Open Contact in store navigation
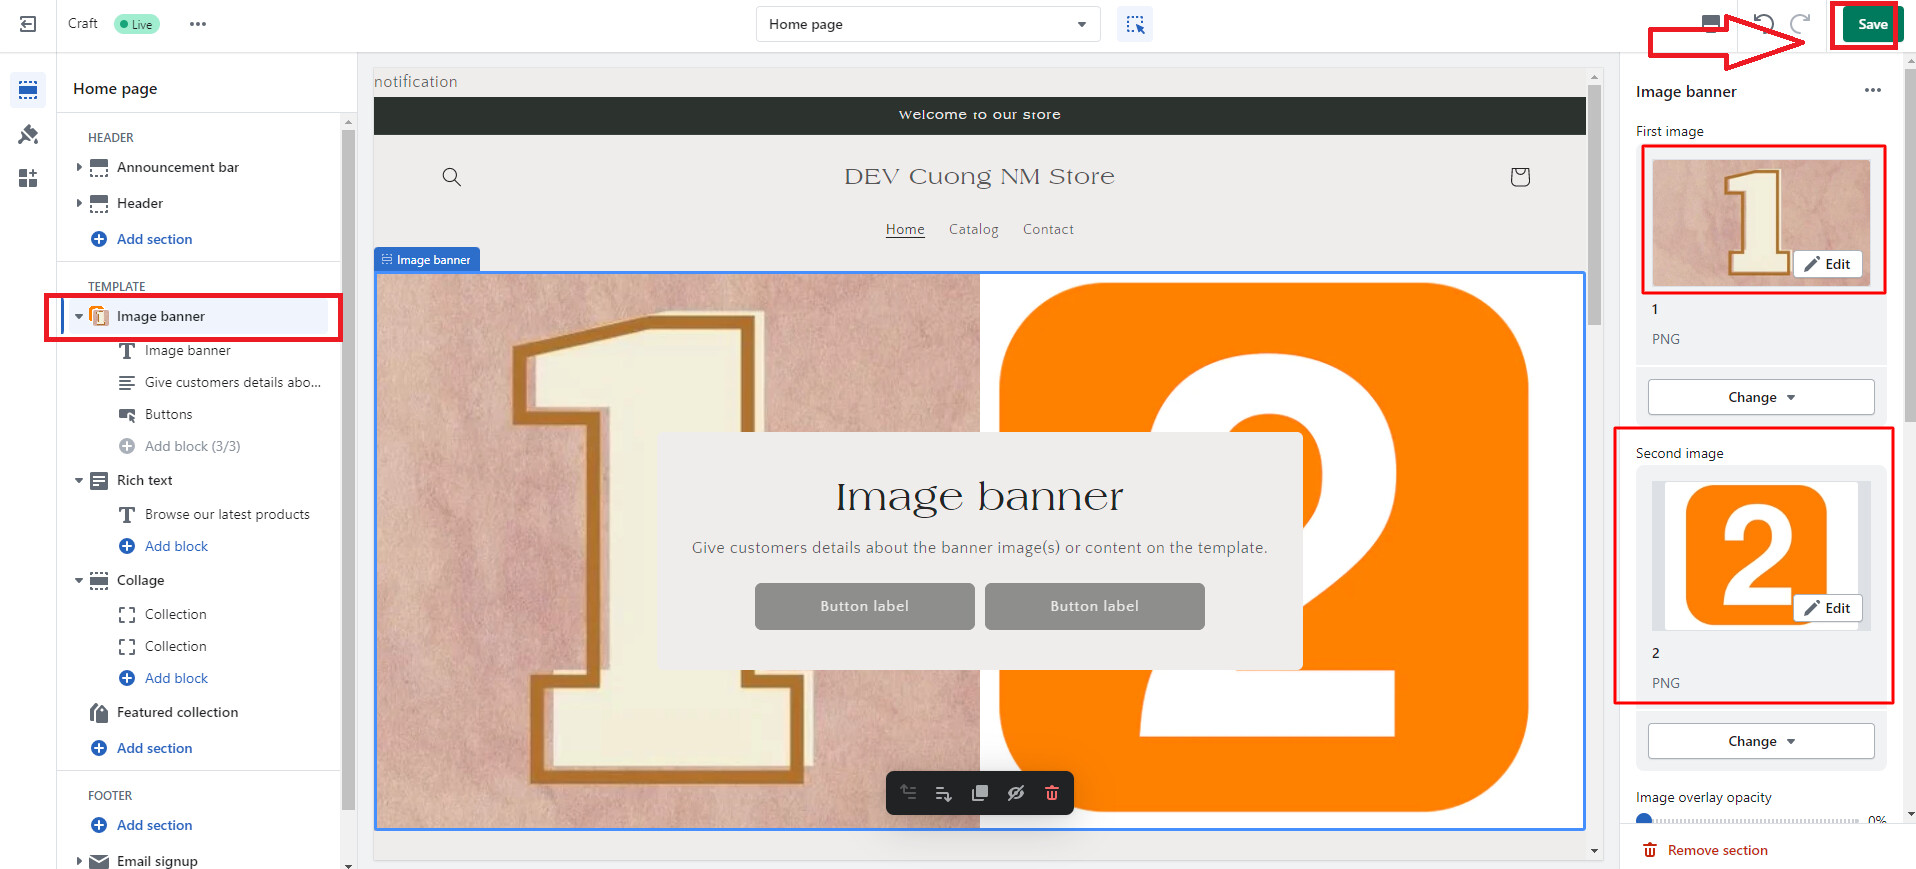This screenshot has width=1916, height=869. click(x=1048, y=229)
